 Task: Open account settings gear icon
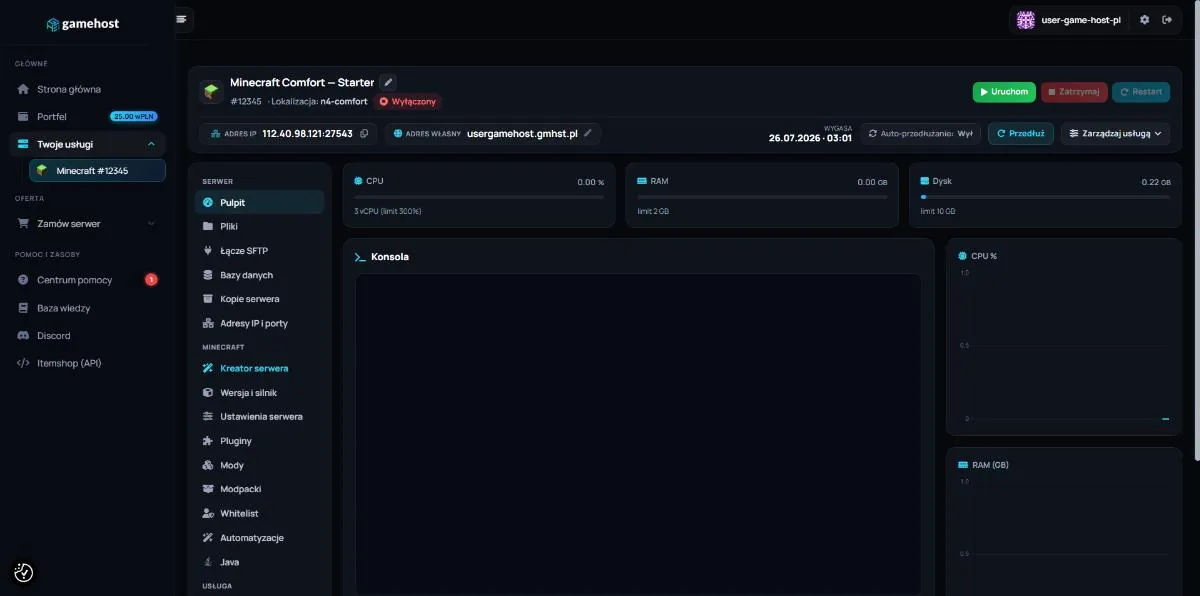coord(1145,19)
